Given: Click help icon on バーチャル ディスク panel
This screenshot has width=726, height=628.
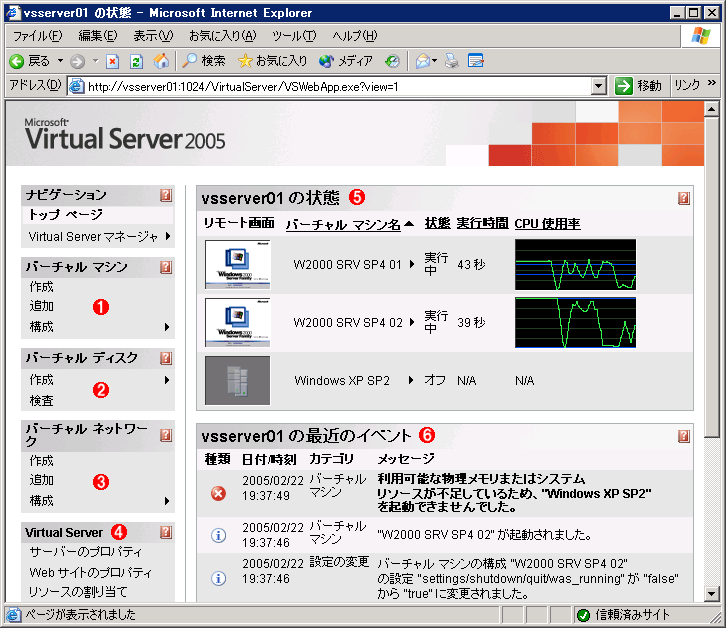Looking at the screenshot, I should [166, 358].
